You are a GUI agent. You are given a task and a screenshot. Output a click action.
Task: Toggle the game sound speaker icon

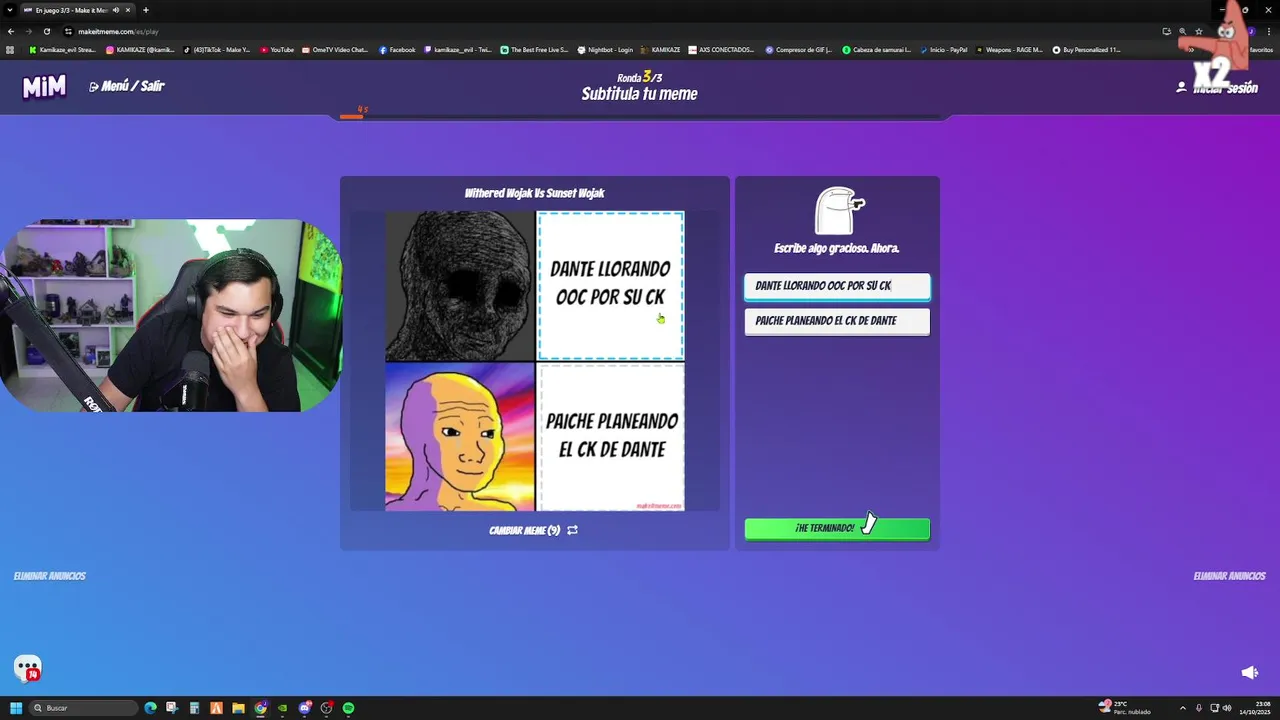pos(1249,673)
